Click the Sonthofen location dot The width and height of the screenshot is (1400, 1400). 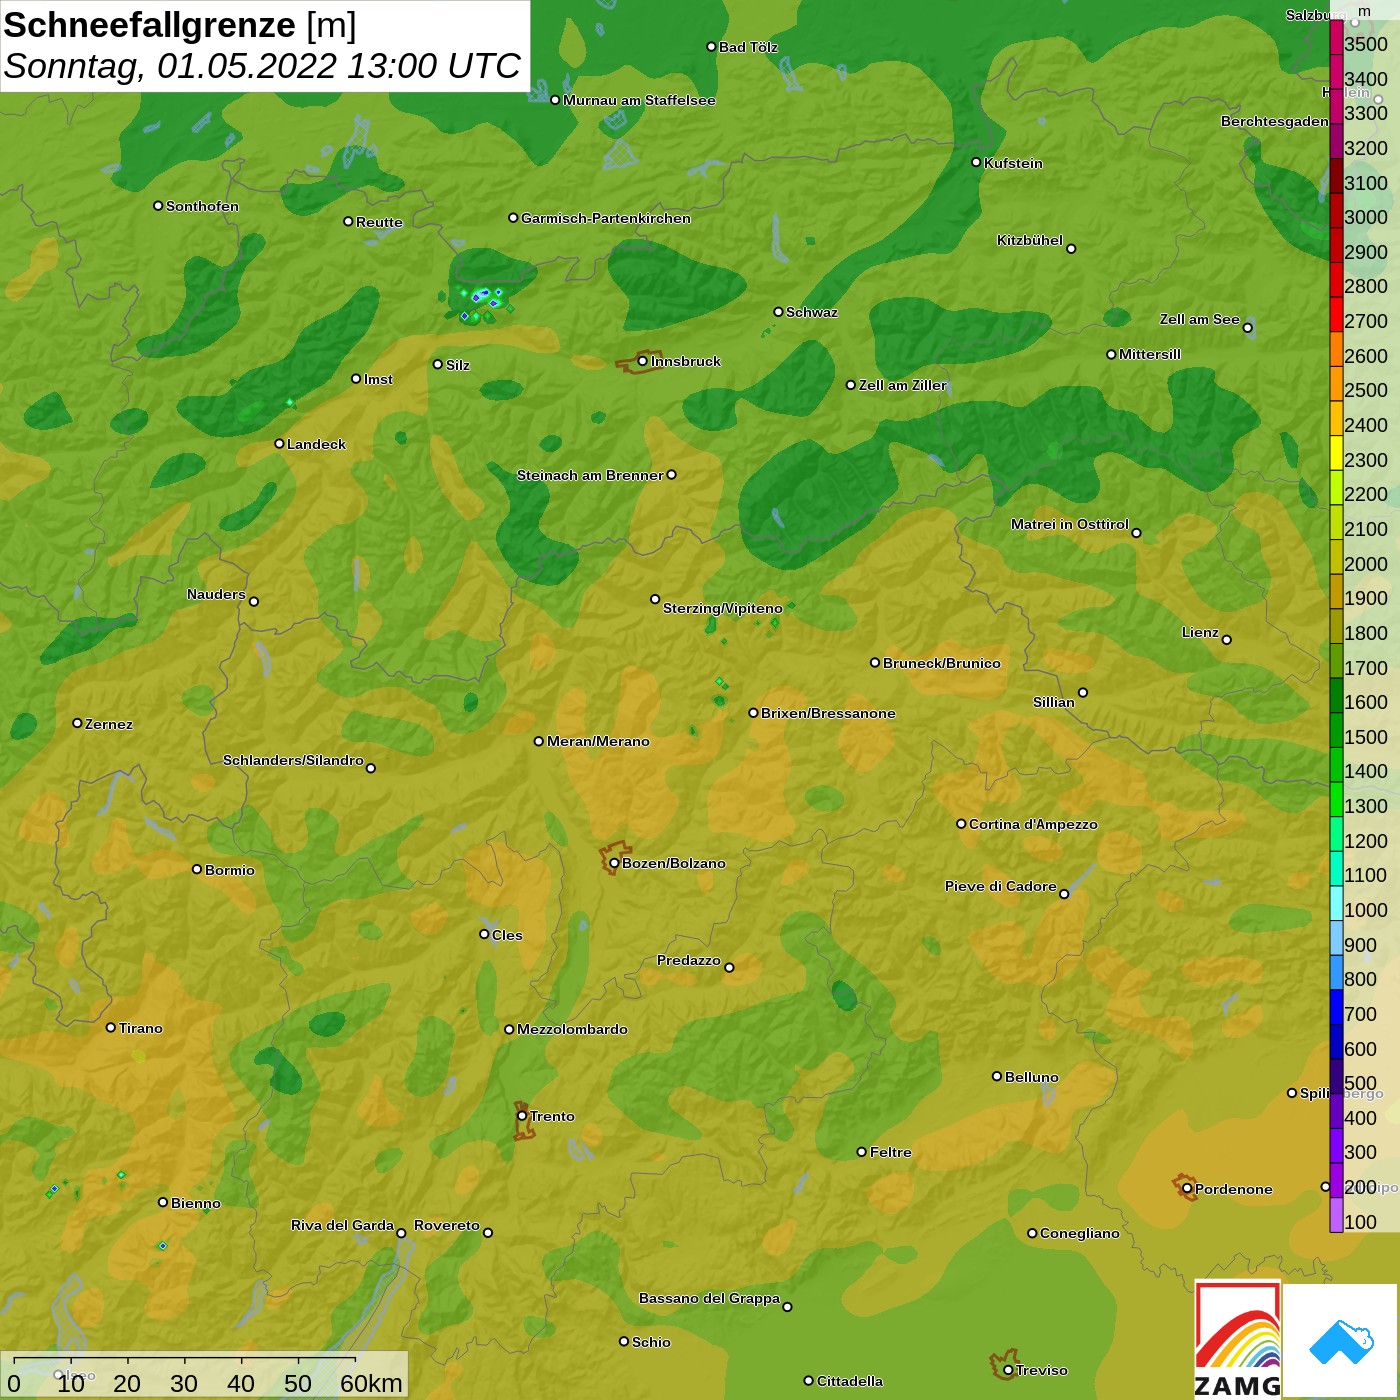[158, 205]
